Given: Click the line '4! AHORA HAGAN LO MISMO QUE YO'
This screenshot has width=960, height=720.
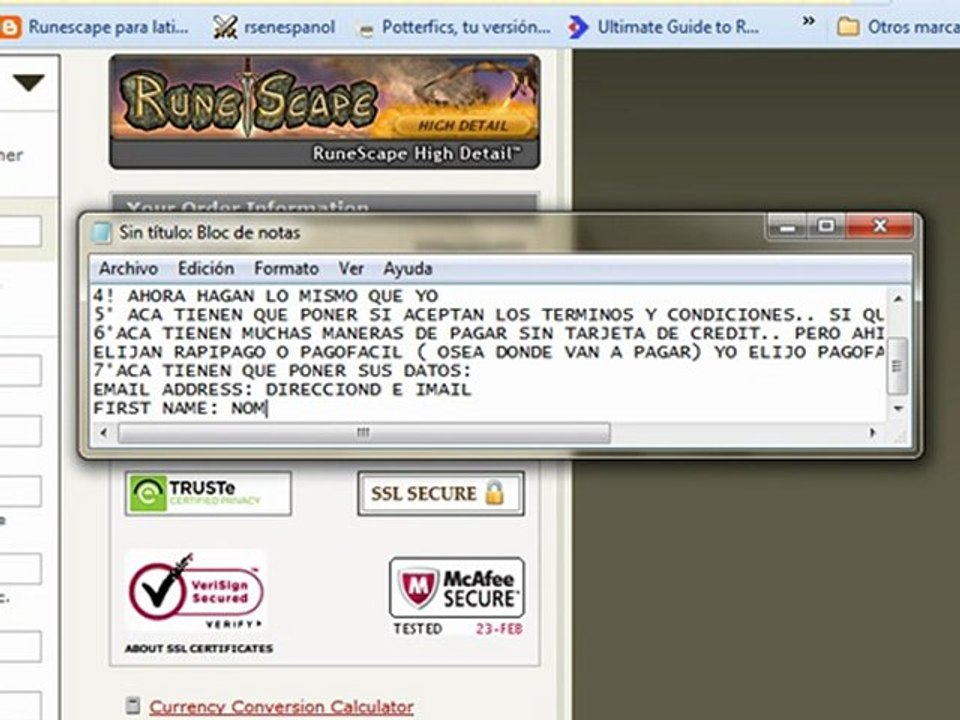Looking at the screenshot, I should (x=266, y=296).
